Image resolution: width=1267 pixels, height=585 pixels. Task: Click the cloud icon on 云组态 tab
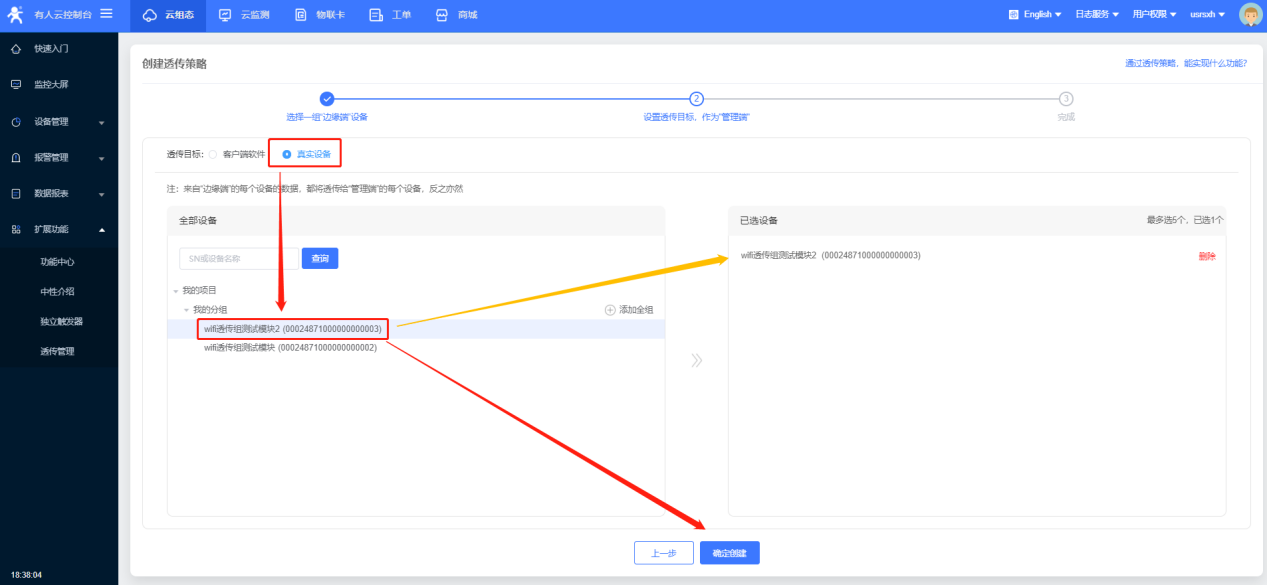click(x=150, y=15)
